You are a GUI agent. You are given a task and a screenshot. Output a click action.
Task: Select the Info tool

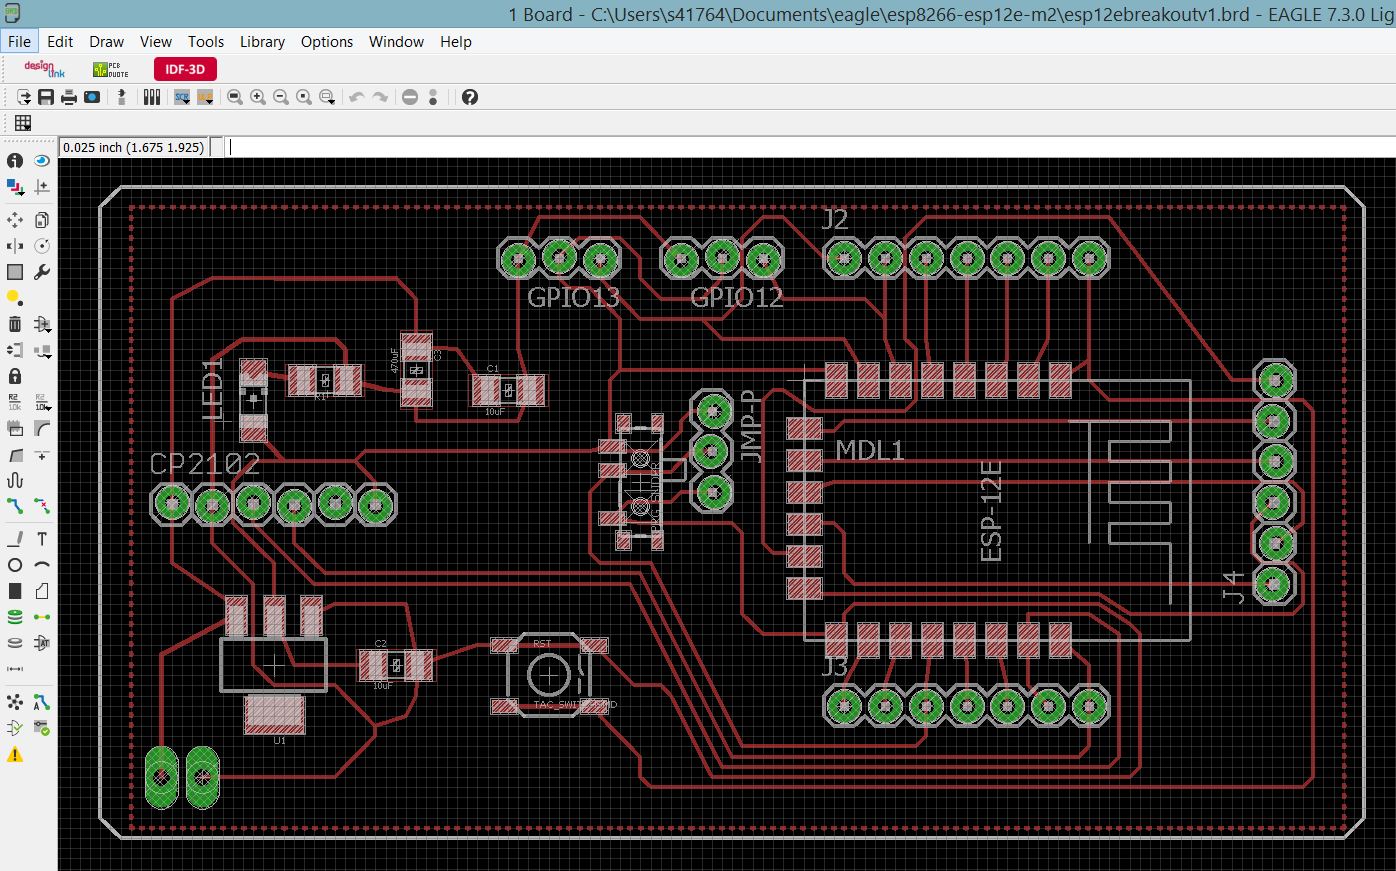(15, 161)
